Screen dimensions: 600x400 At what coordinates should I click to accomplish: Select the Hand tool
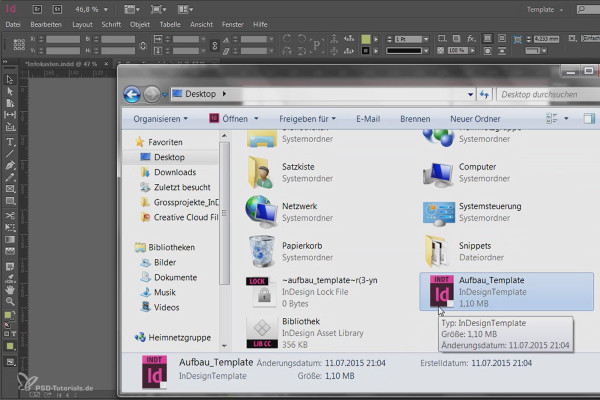[10, 289]
